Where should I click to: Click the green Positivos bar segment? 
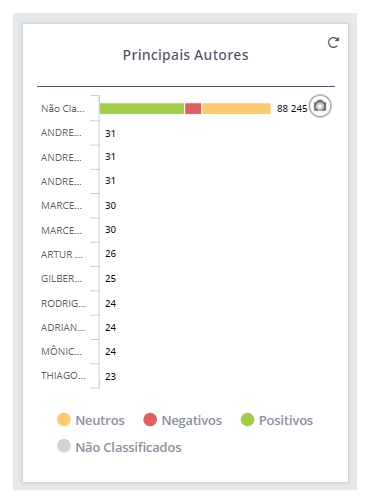142,109
